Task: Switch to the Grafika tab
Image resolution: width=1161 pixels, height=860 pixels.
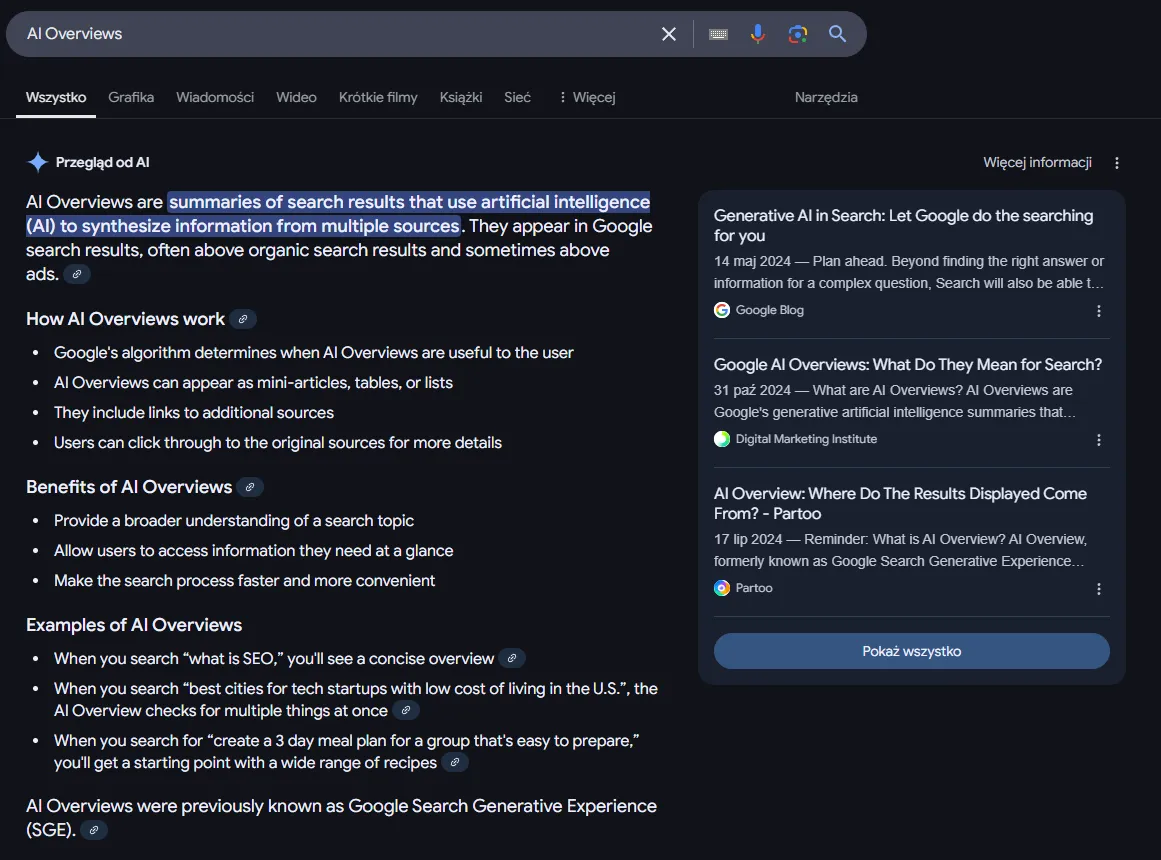Action: (131, 98)
